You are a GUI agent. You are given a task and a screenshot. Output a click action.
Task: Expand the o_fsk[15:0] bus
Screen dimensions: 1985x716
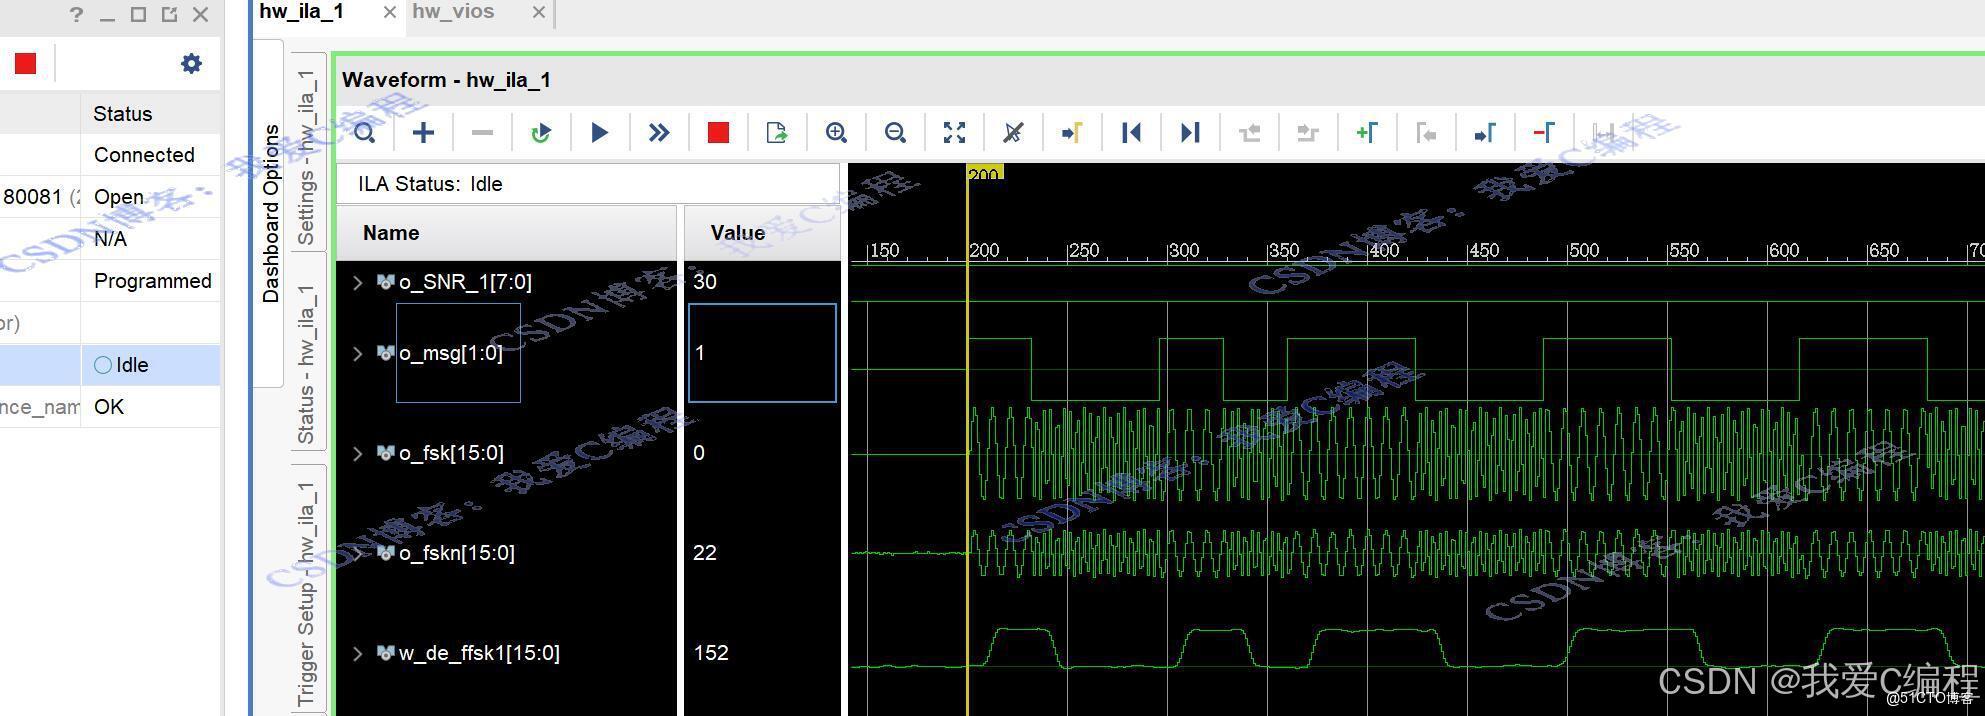[358, 454]
